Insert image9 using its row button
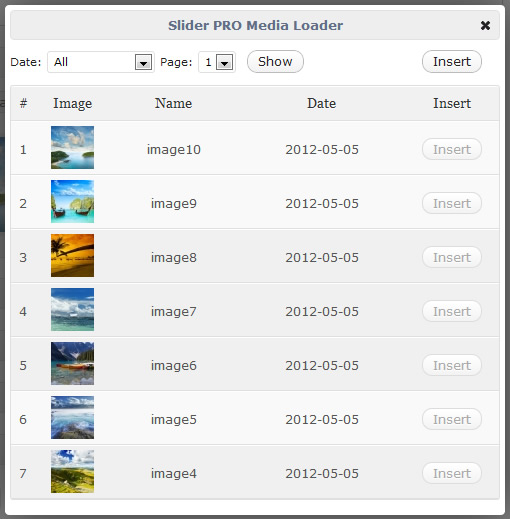 click(x=452, y=203)
